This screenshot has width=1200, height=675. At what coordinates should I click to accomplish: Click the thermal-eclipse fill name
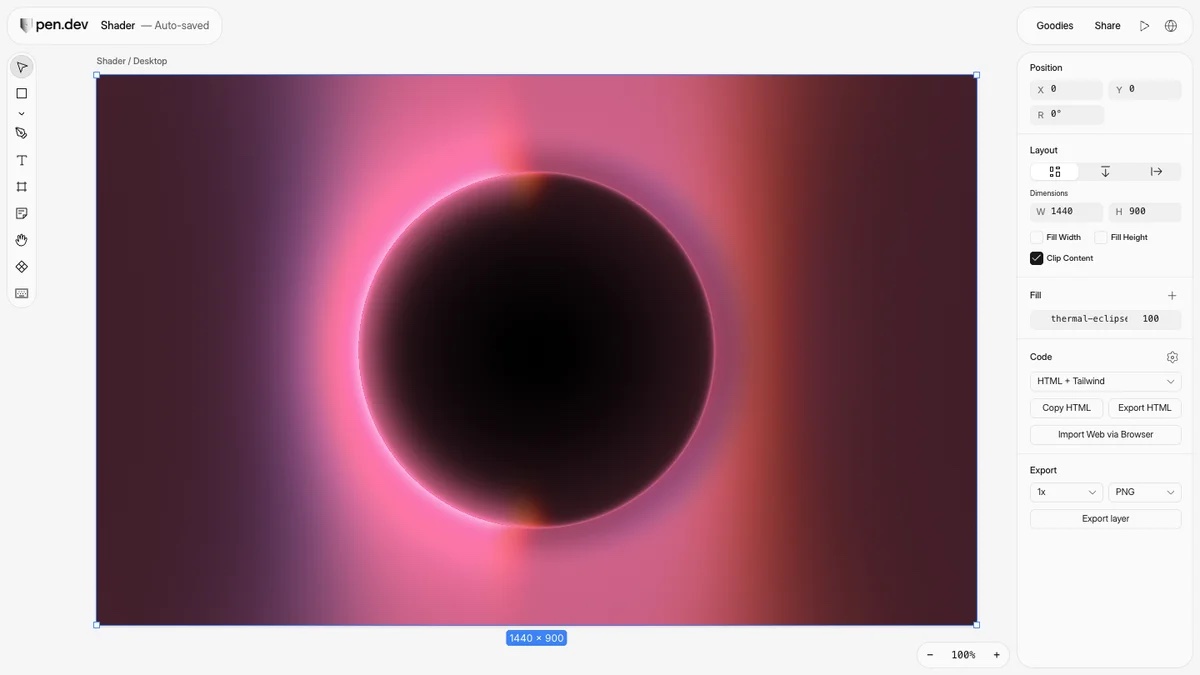pyautogui.click(x=1088, y=319)
